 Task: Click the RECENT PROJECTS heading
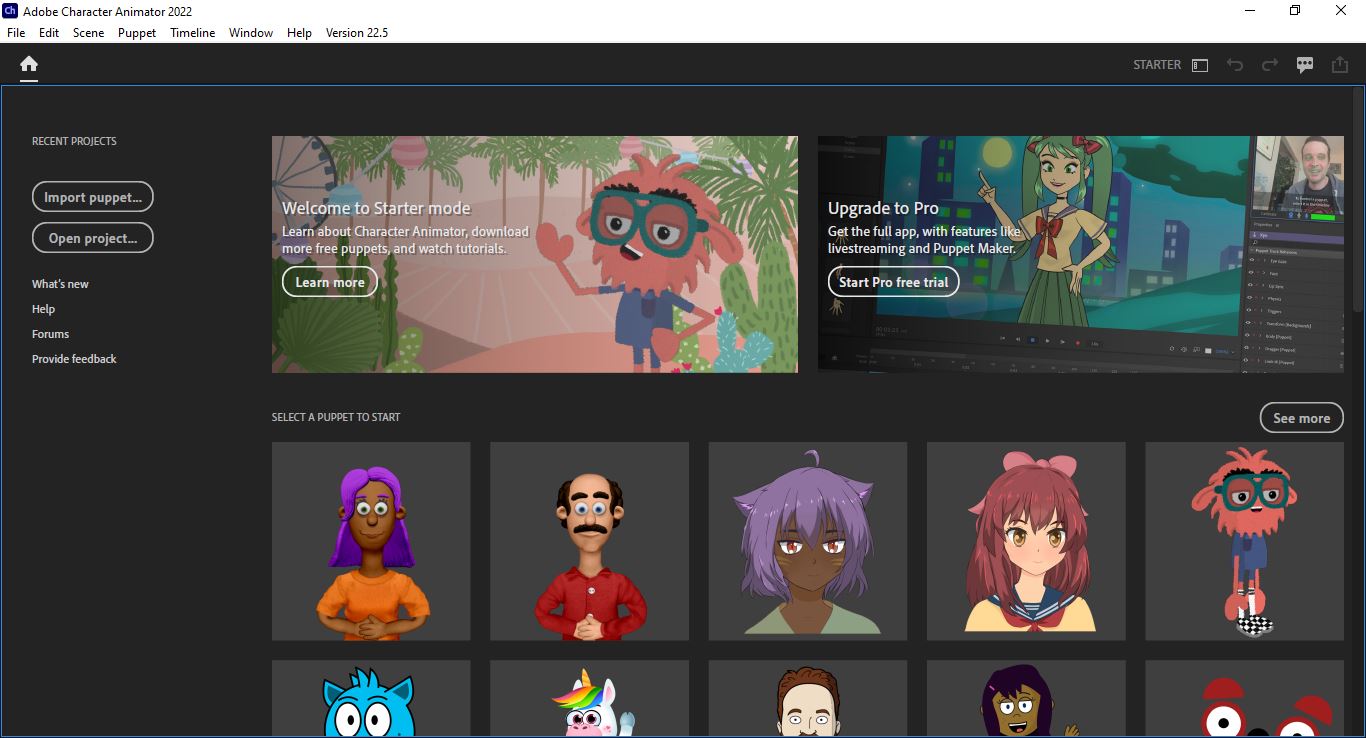click(x=74, y=141)
